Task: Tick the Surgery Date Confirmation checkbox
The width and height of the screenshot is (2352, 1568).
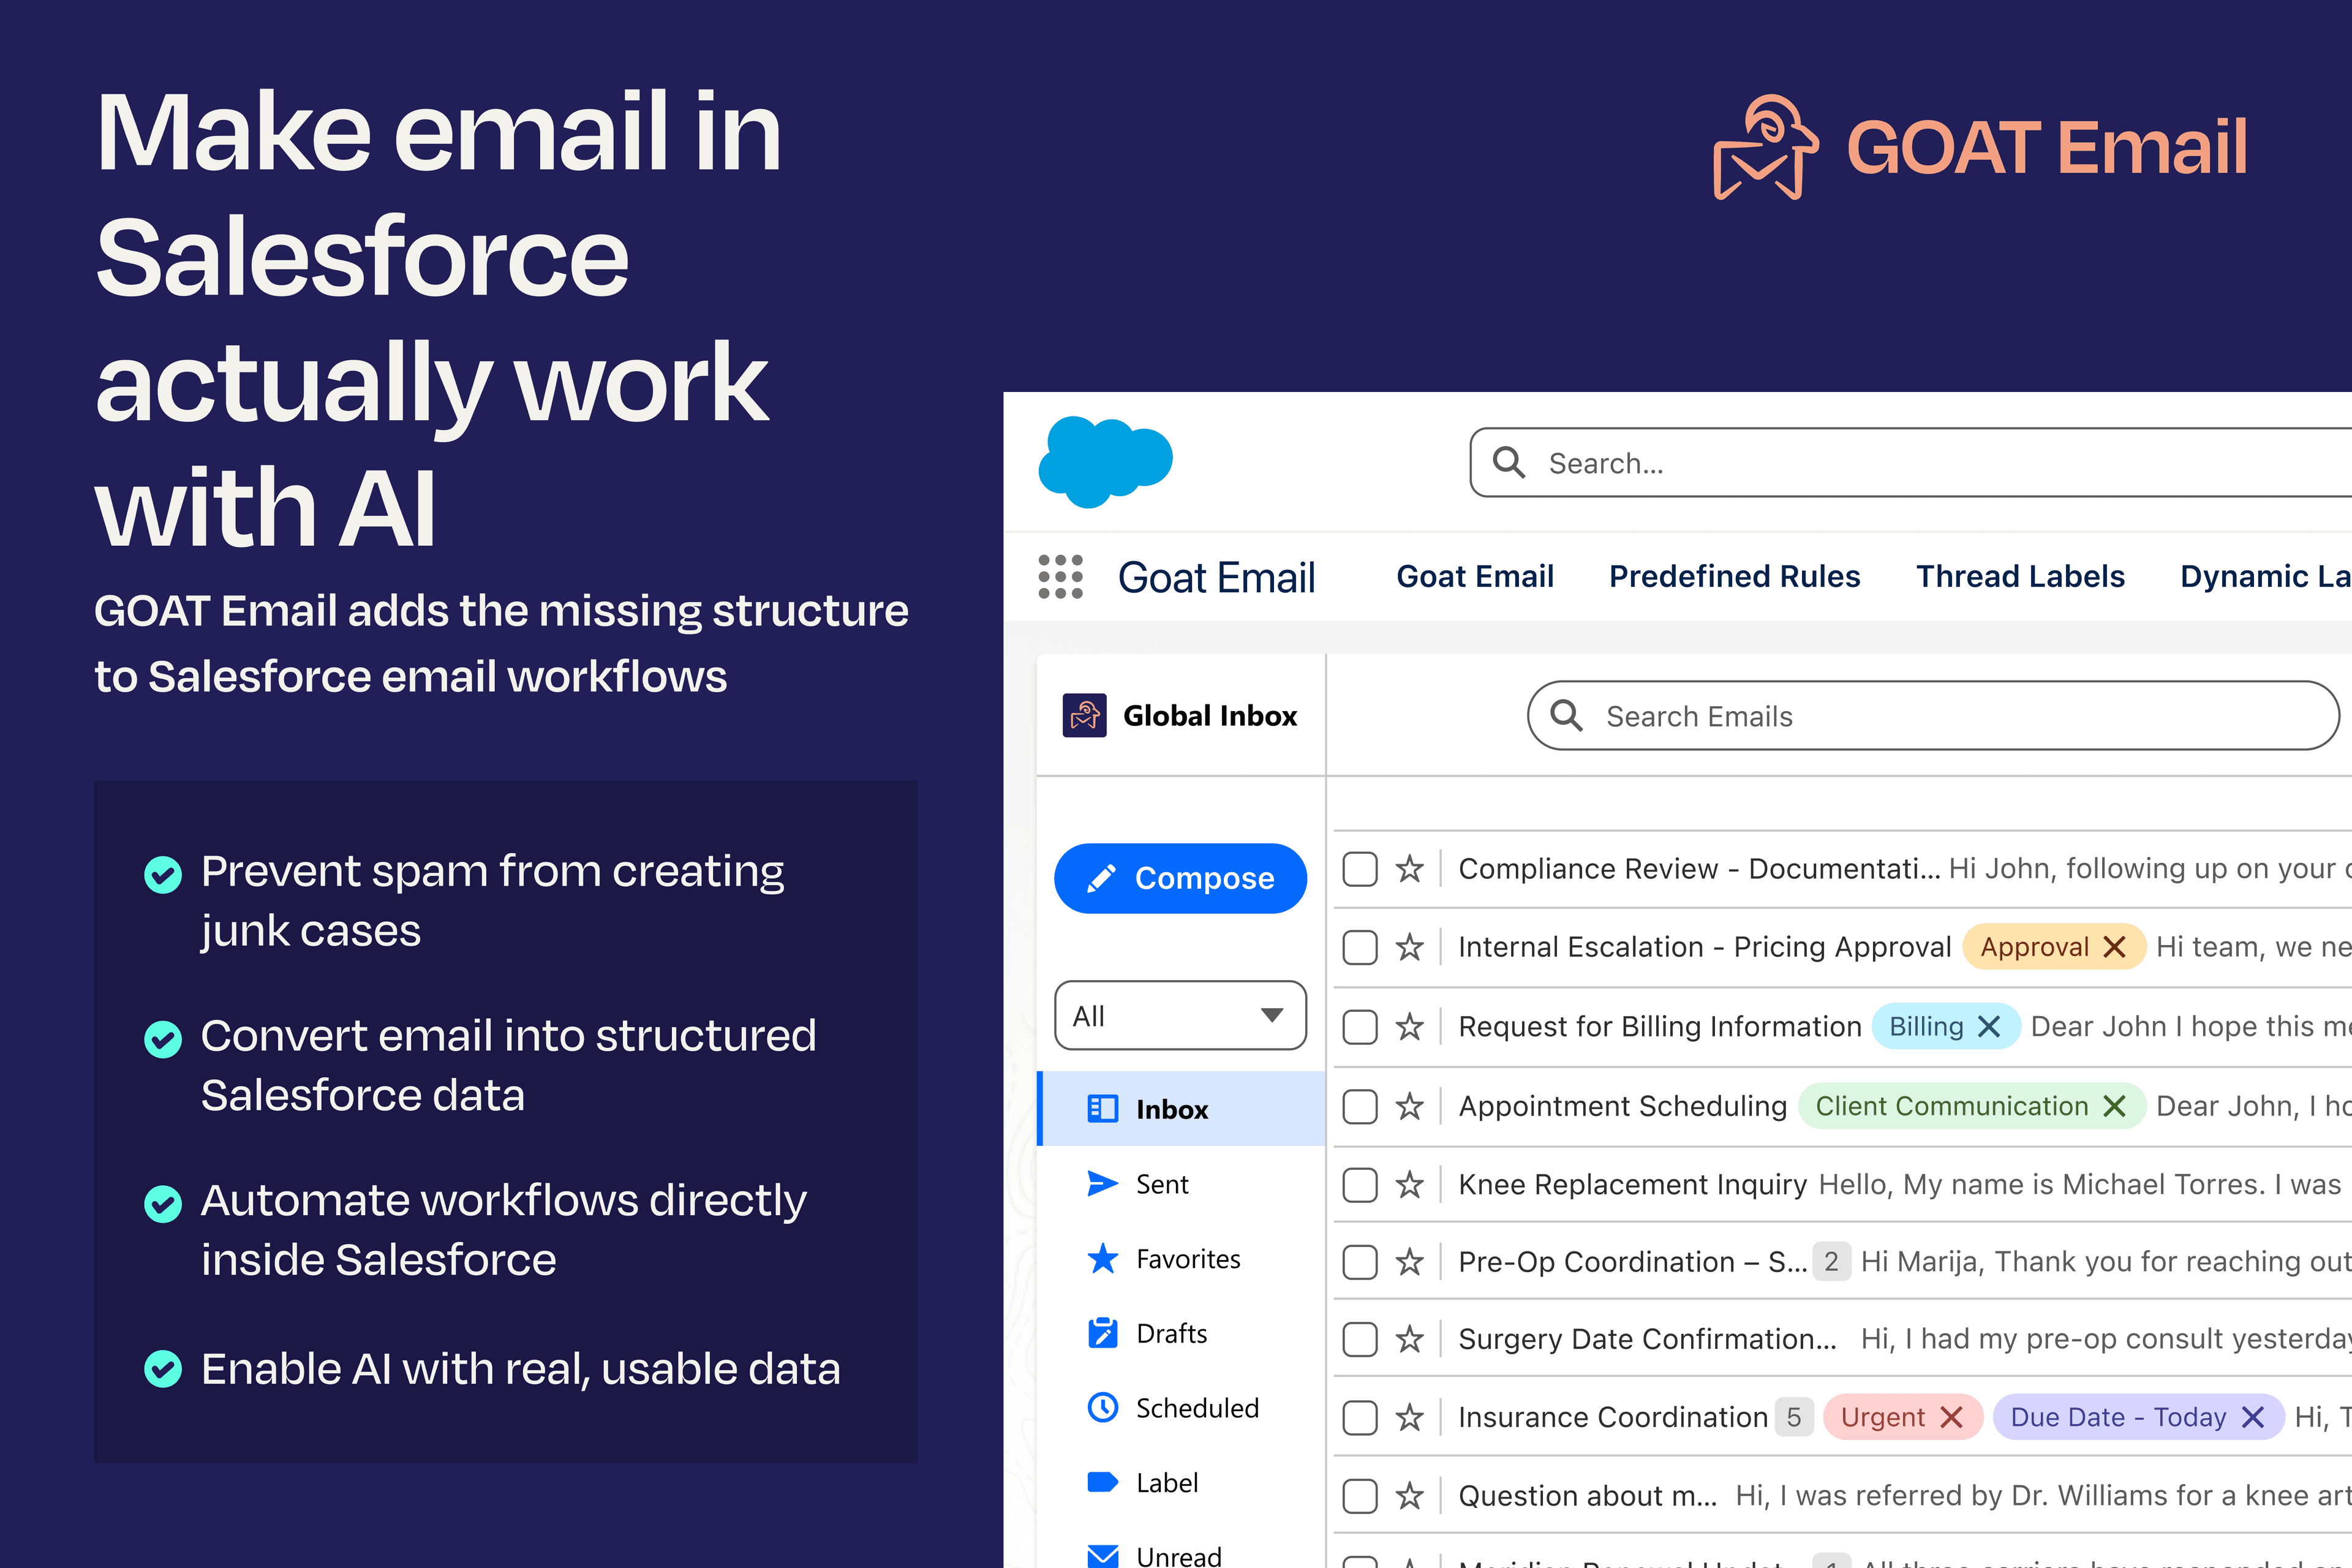Action: 1360,1339
